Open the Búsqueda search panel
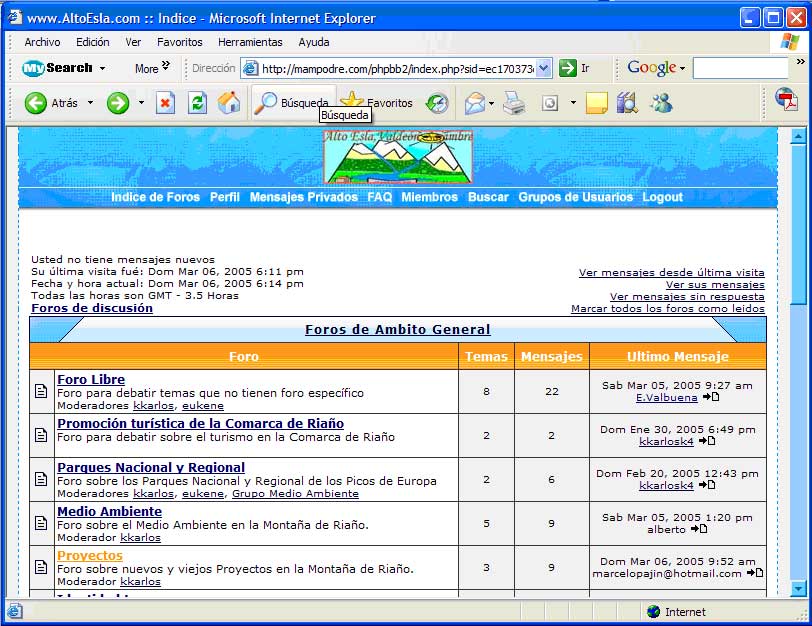 coord(292,103)
